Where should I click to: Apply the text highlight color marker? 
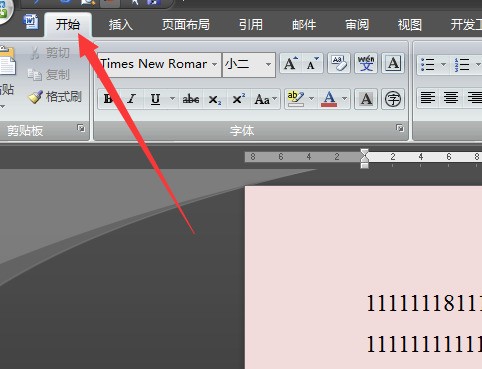(295, 99)
